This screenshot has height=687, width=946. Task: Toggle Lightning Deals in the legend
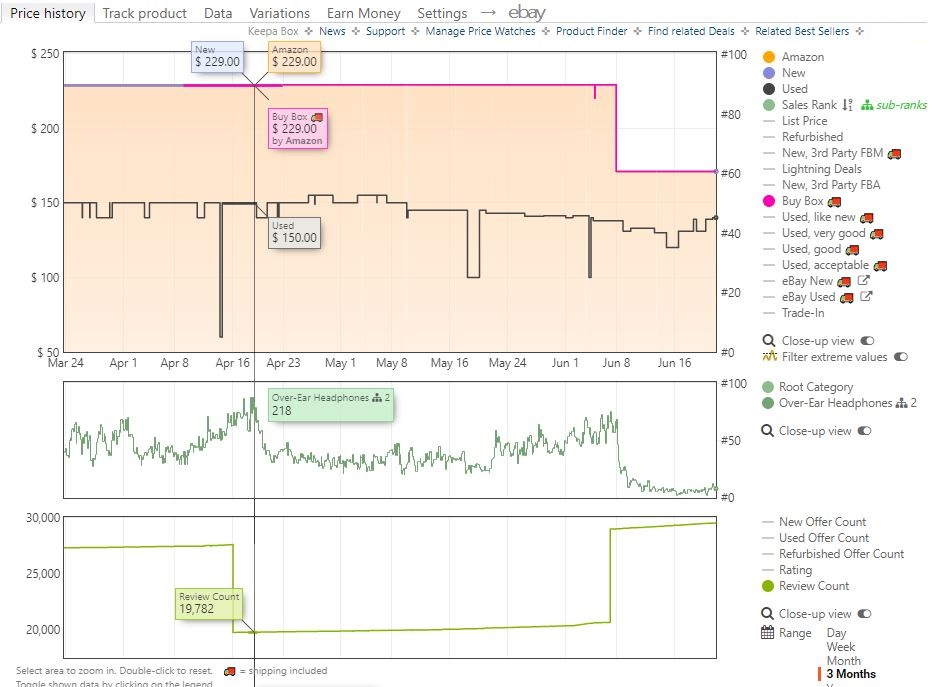[x=821, y=169]
